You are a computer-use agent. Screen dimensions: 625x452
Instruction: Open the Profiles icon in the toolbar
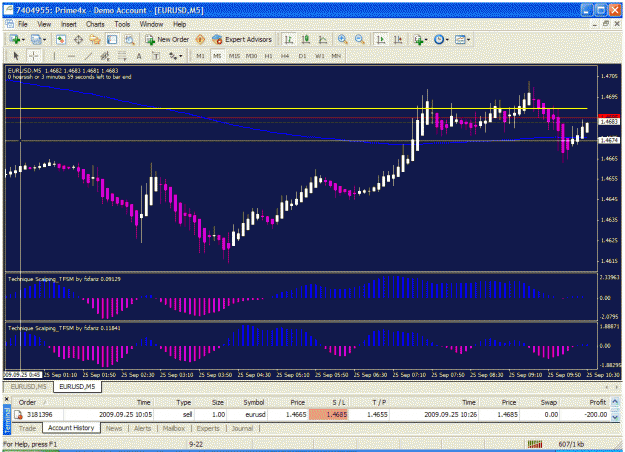(36, 39)
